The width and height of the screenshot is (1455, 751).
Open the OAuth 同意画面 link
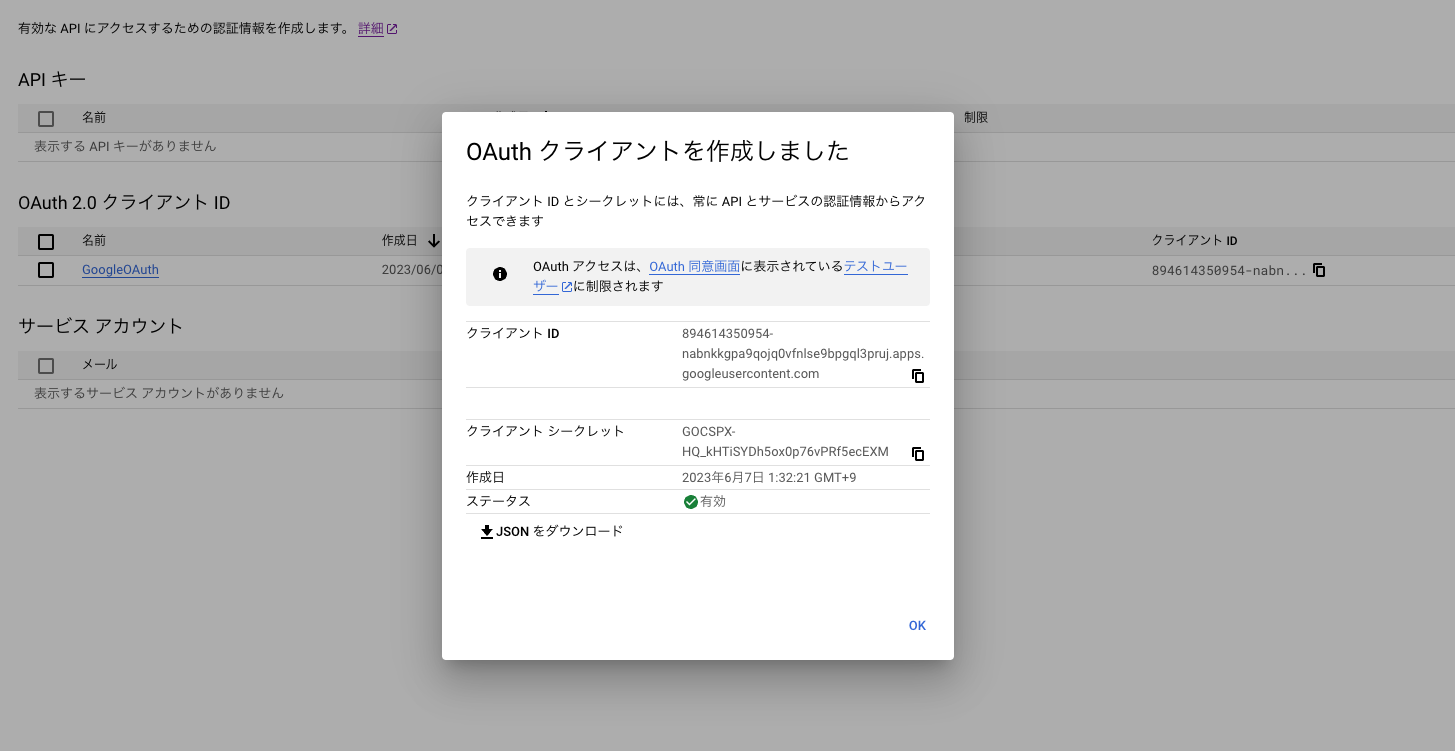tap(694, 267)
